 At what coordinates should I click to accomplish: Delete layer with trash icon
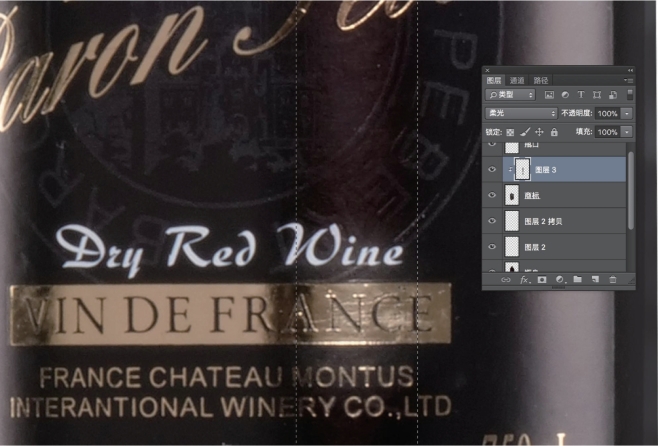[613, 279]
